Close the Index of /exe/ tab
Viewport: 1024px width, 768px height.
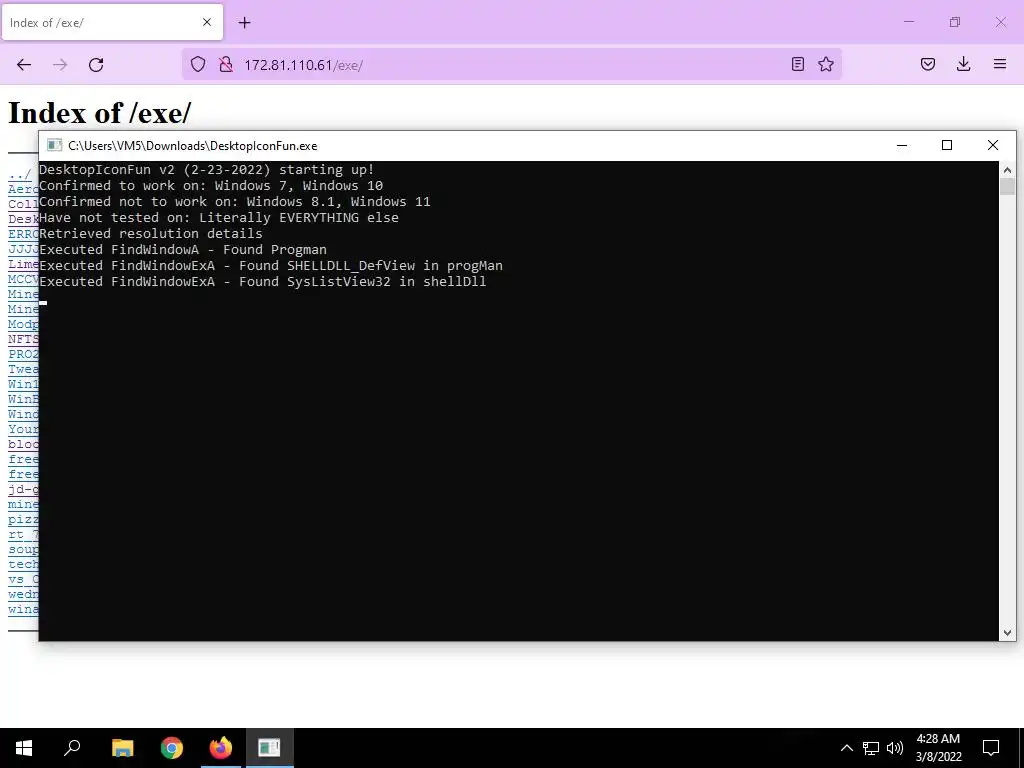207,22
